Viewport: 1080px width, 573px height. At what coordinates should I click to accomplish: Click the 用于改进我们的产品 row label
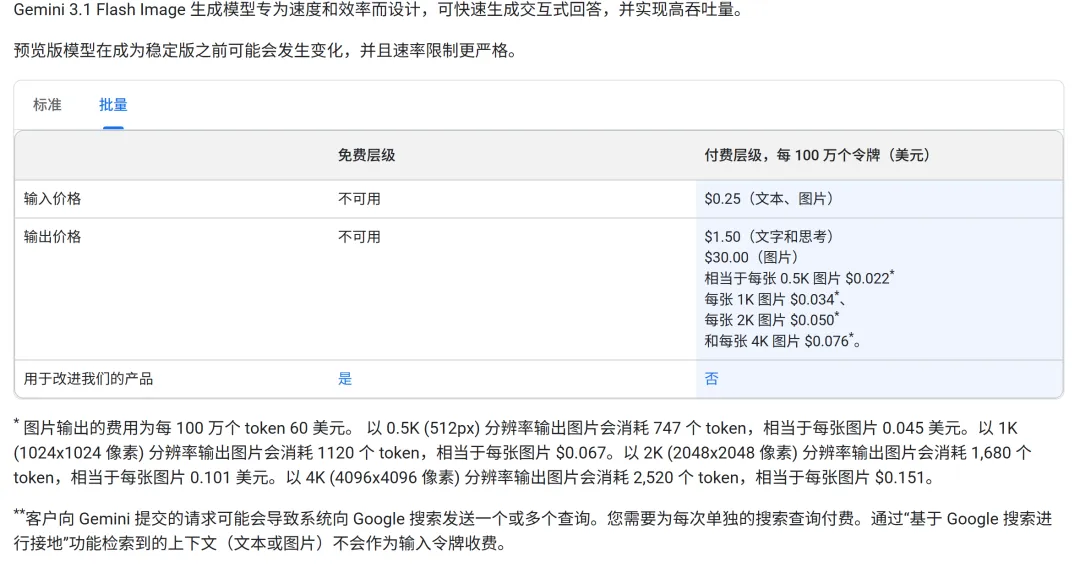tap(88, 379)
